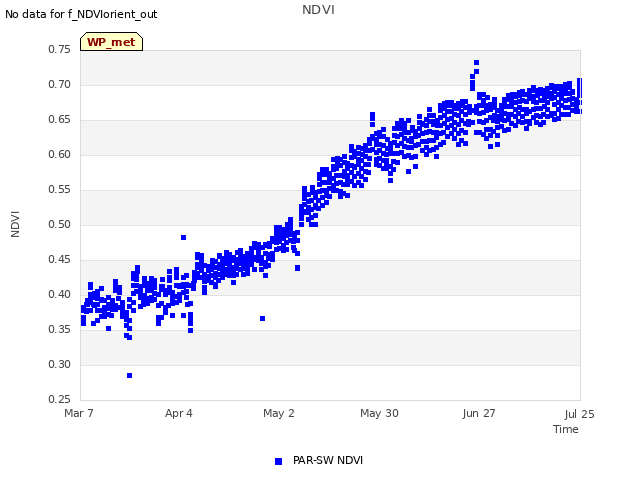Click the 0.75 y-axis tick label
640x480 pixels.
[x=59, y=49]
